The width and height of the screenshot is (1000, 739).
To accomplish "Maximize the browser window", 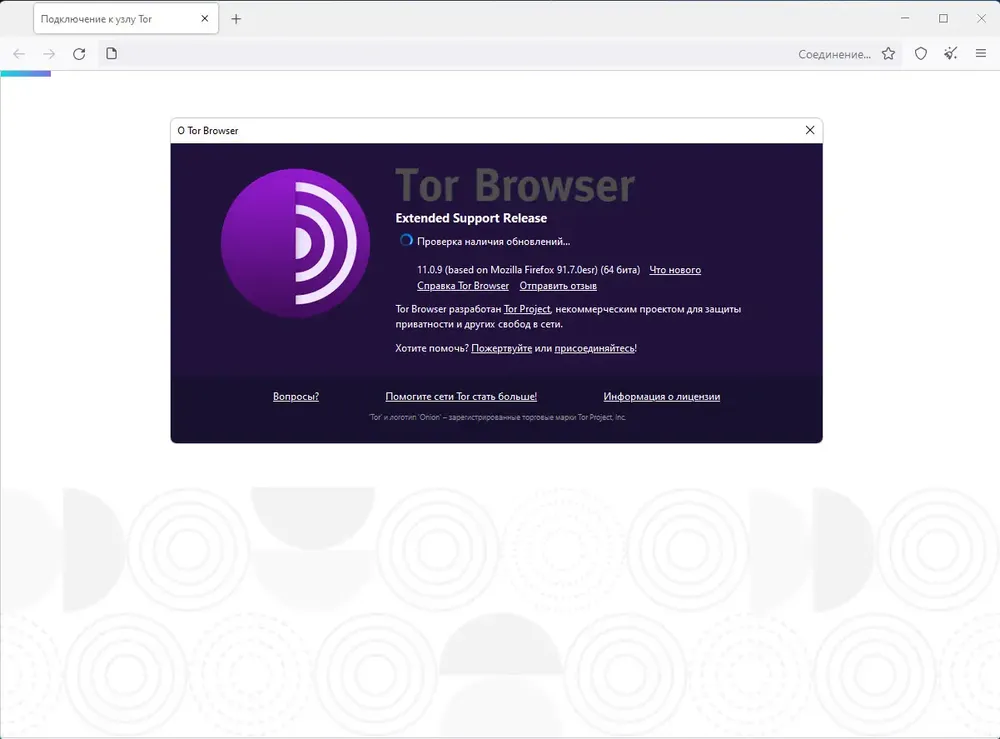I will tap(943, 18).
